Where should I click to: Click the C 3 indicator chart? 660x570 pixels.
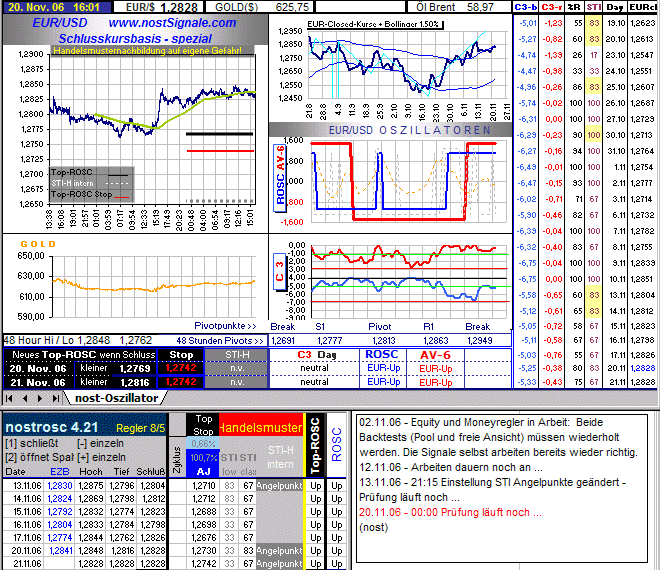[x=408, y=281]
